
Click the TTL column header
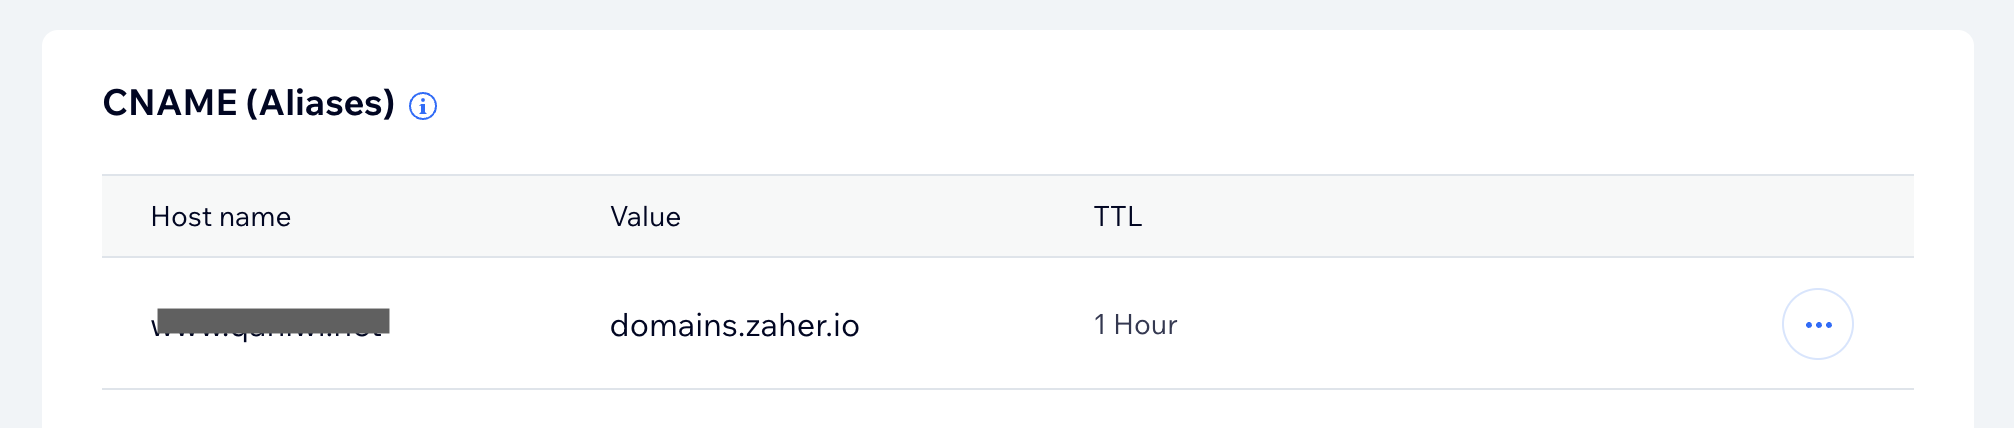coord(1117,217)
